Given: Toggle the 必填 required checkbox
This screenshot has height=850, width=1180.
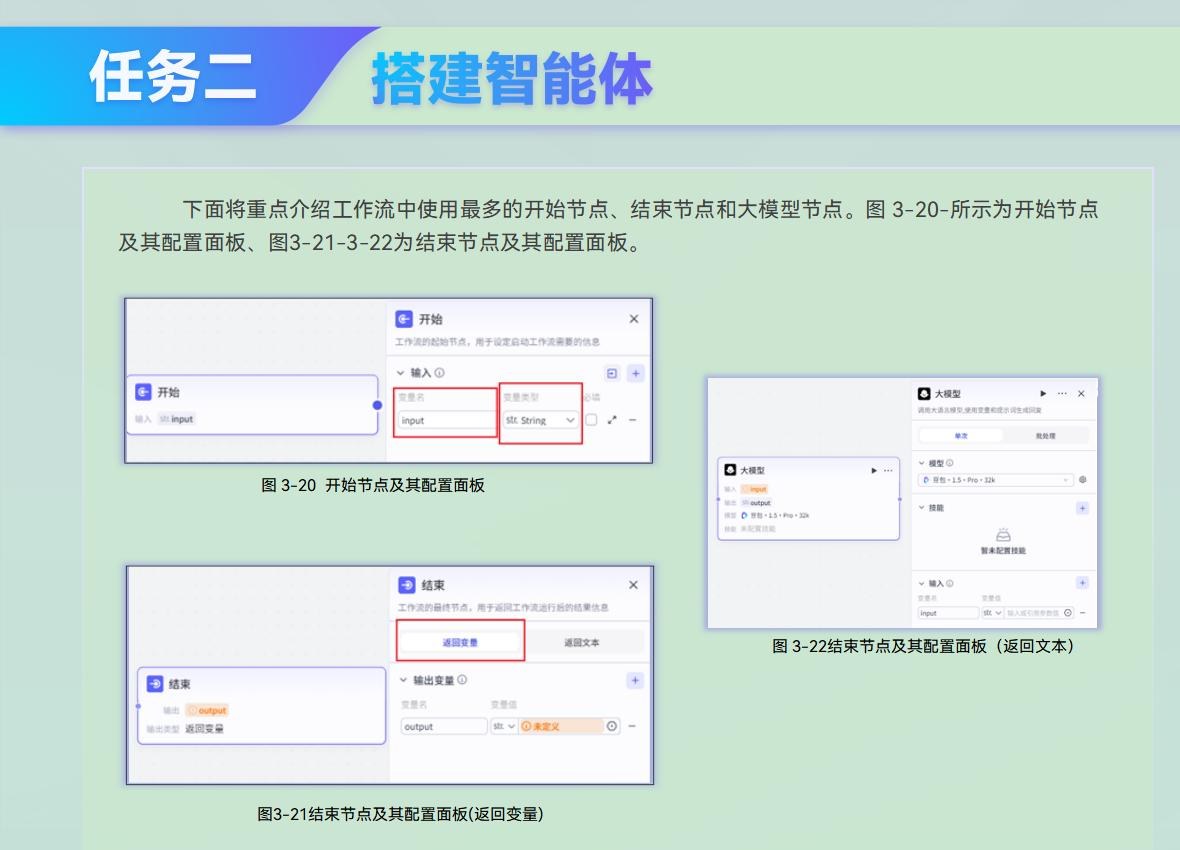Looking at the screenshot, I should (592, 420).
